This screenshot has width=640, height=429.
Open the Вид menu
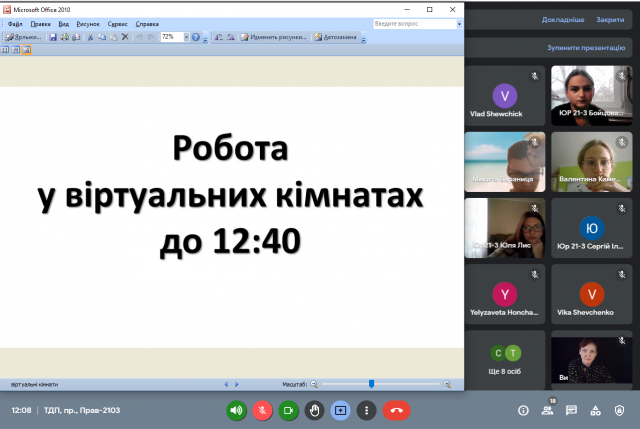click(x=64, y=24)
